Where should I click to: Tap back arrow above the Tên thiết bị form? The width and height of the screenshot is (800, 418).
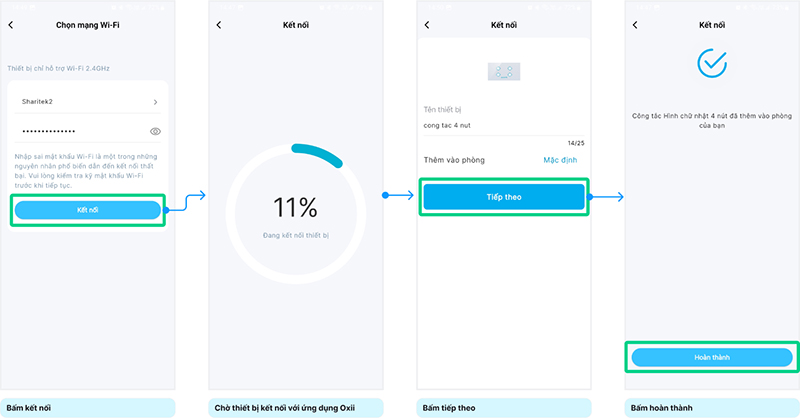coord(427,23)
